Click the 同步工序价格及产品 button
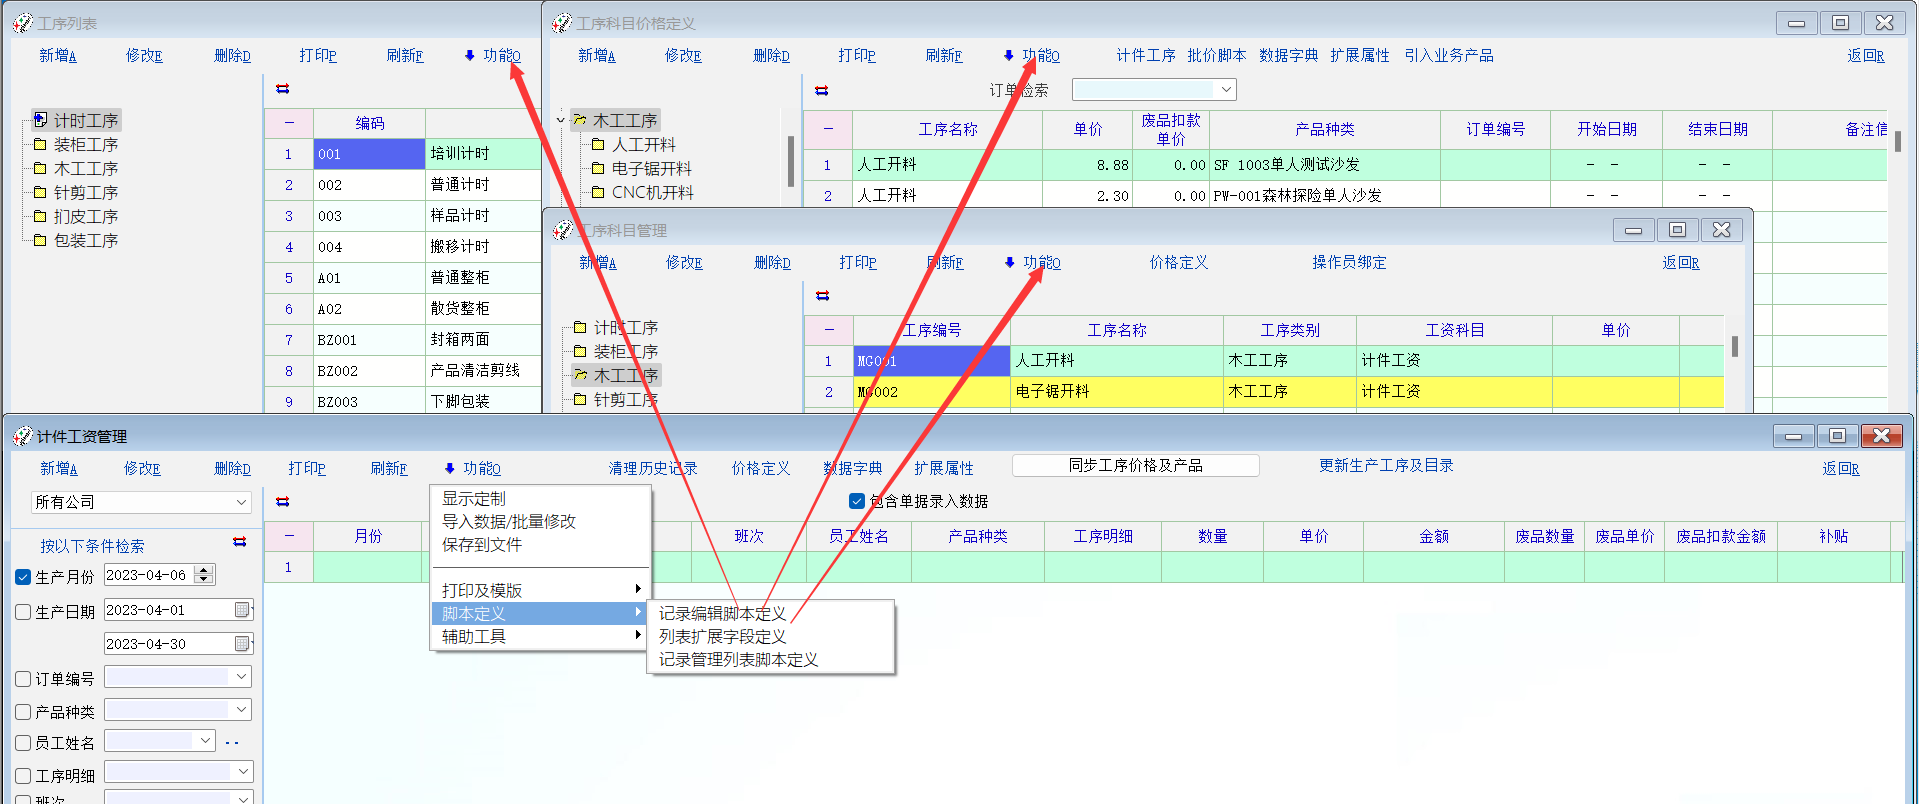The width and height of the screenshot is (1920, 804). (1135, 466)
